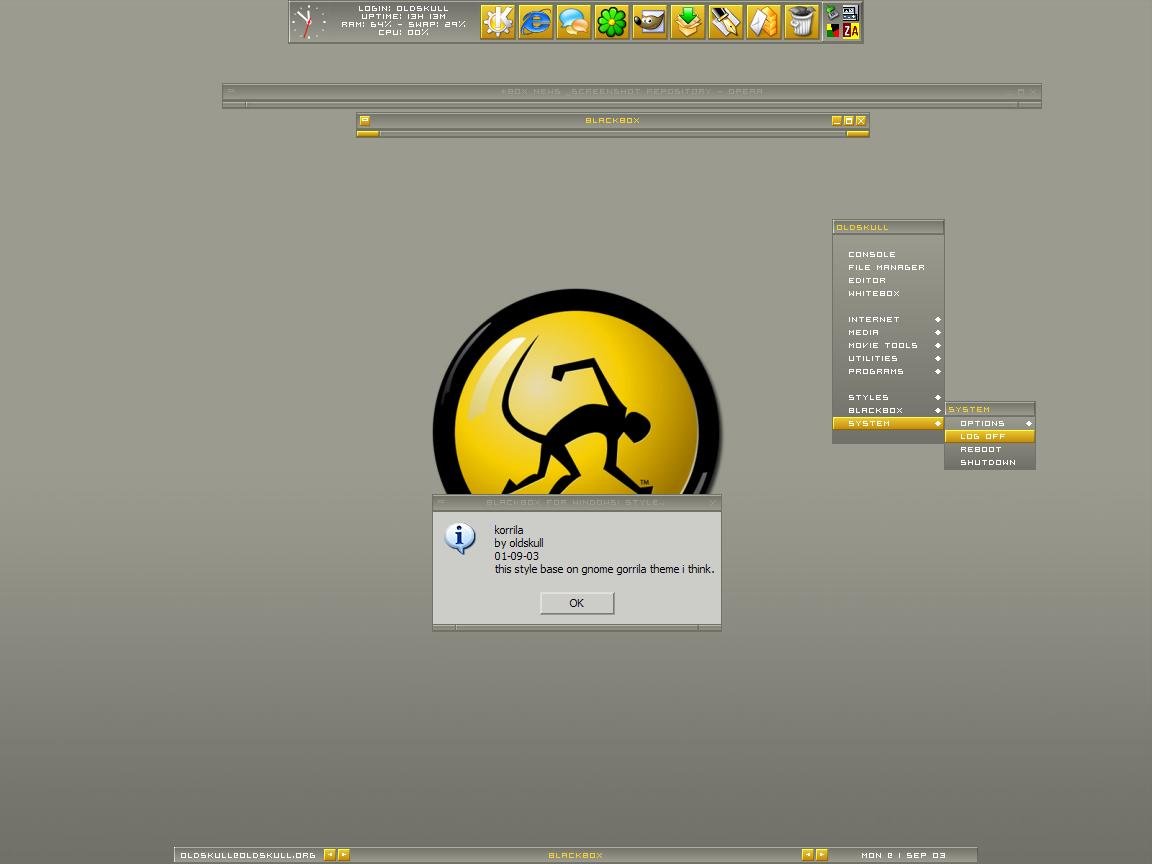Screen dimensions: 1152x864
Task: Click the "korrila" text in the dialog
Action: (x=508, y=530)
